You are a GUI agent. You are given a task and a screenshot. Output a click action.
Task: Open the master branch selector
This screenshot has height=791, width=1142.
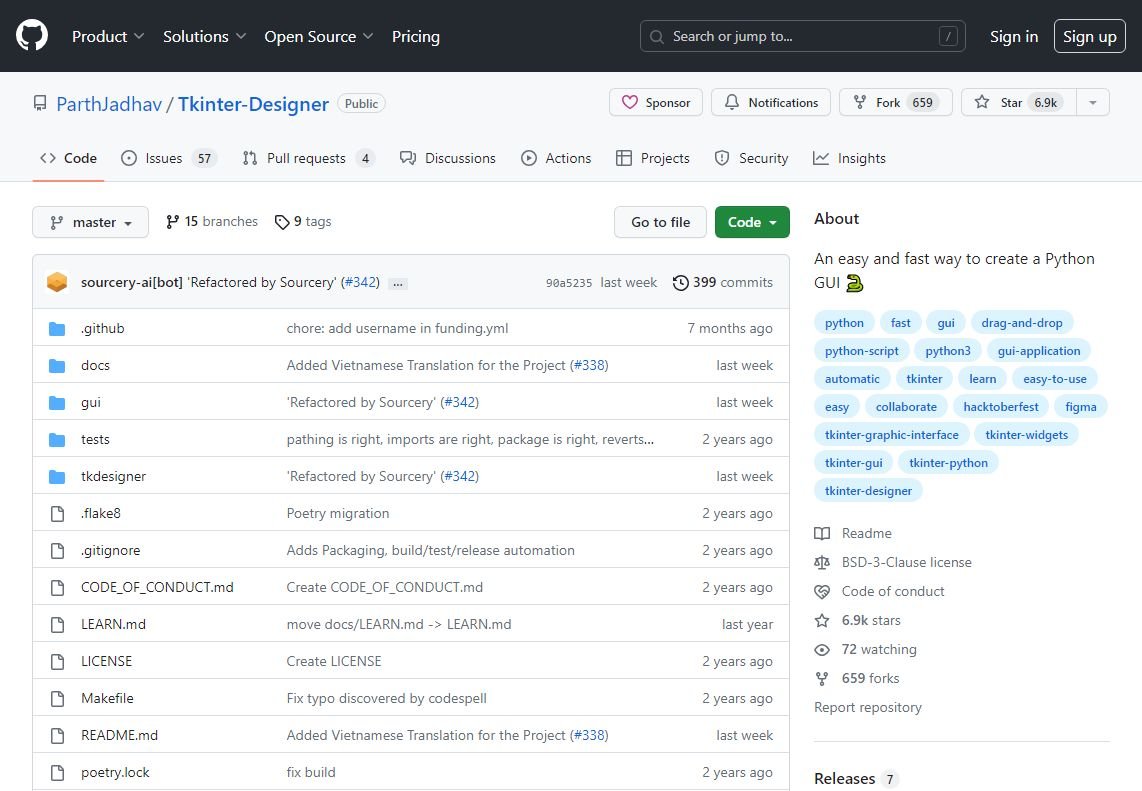pos(90,222)
